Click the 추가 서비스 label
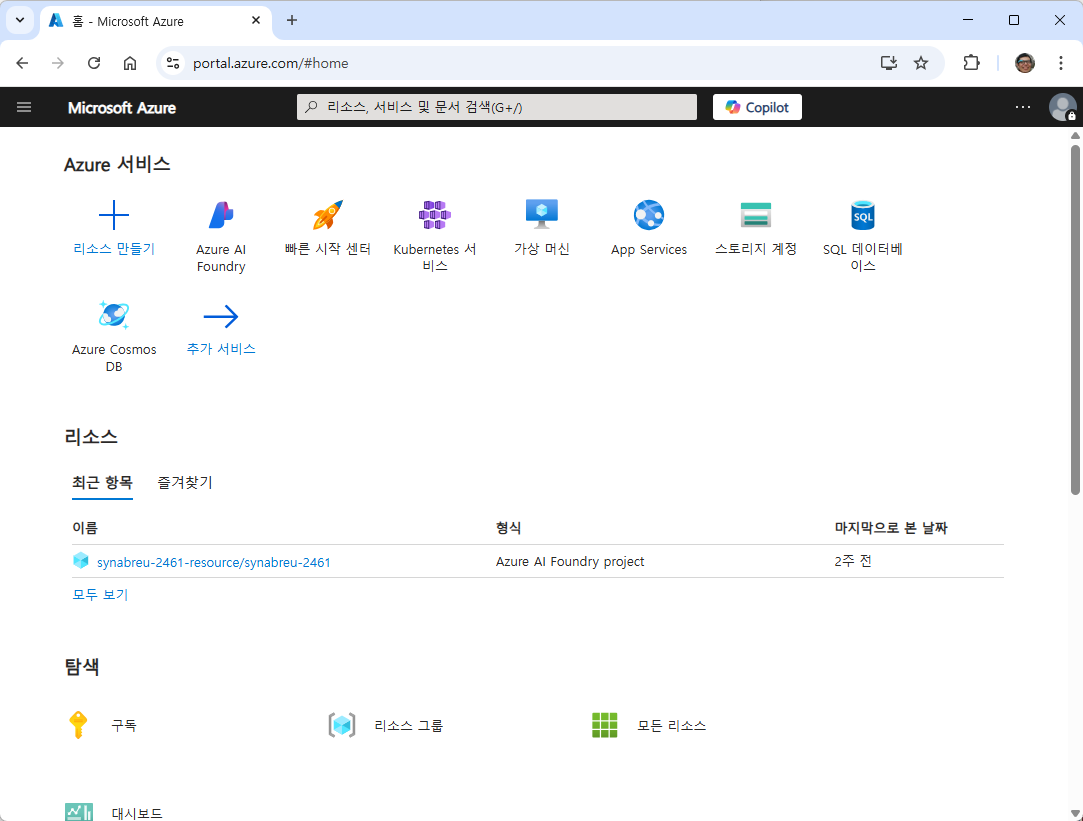This screenshot has width=1083, height=821. point(221,349)
